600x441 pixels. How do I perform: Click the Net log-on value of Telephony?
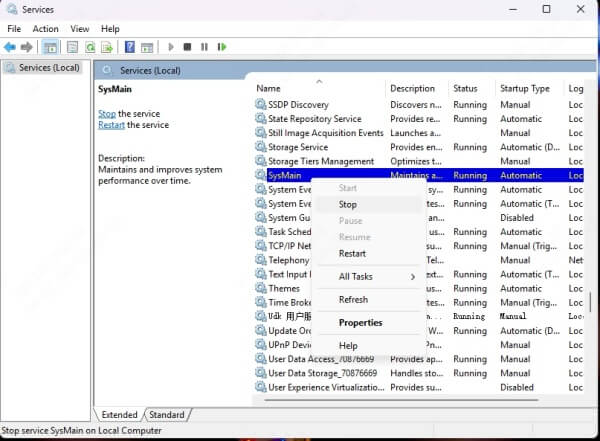point(576,260)
